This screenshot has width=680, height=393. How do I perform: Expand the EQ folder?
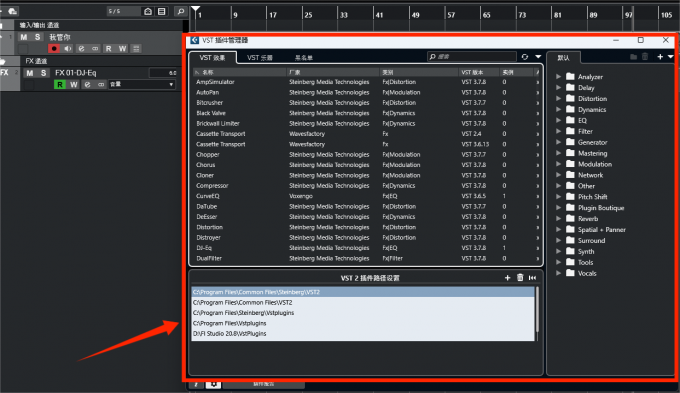(x=559, y=120)
